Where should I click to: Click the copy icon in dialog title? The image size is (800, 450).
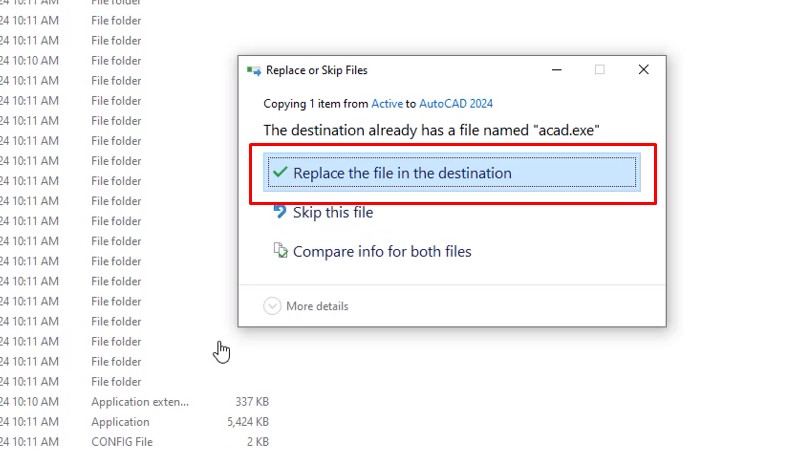pos(254,71)
